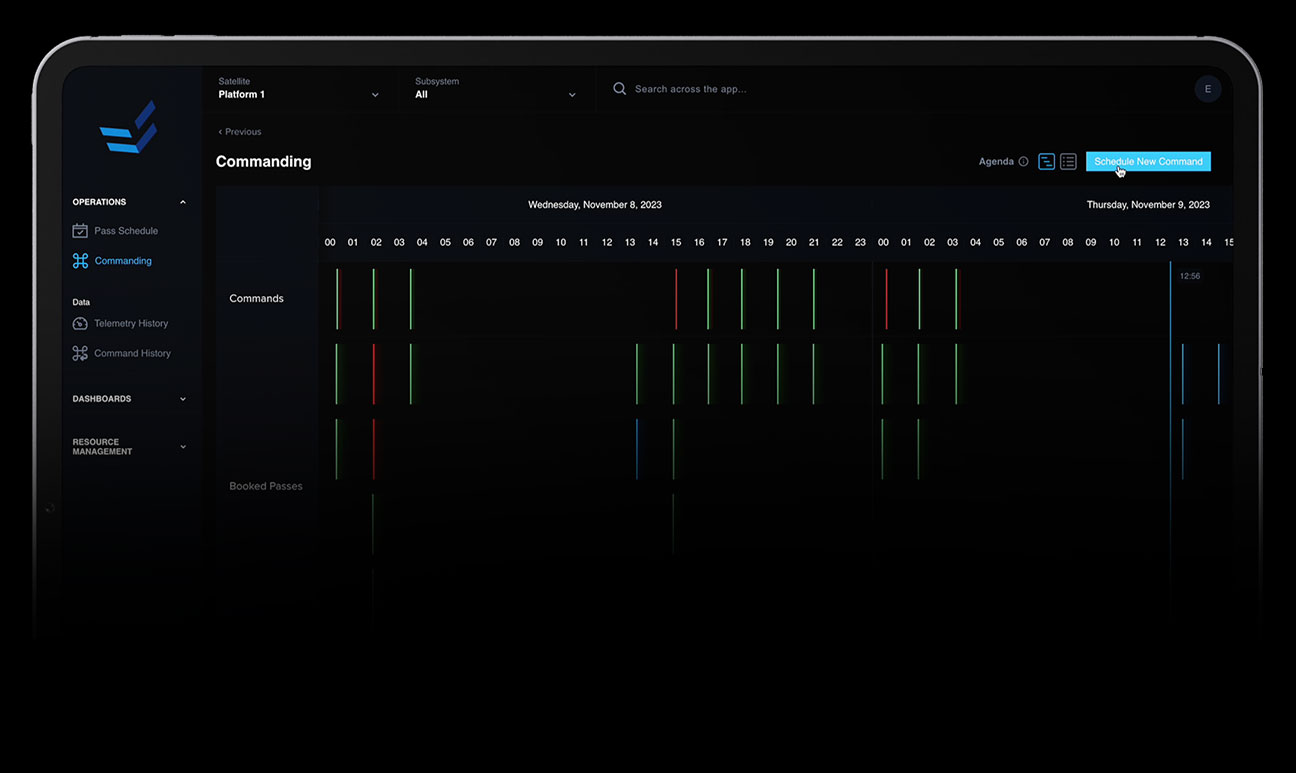Select the 12:56 current time marker
Screen dimensions: 1296x773
tap(1190, 276)
